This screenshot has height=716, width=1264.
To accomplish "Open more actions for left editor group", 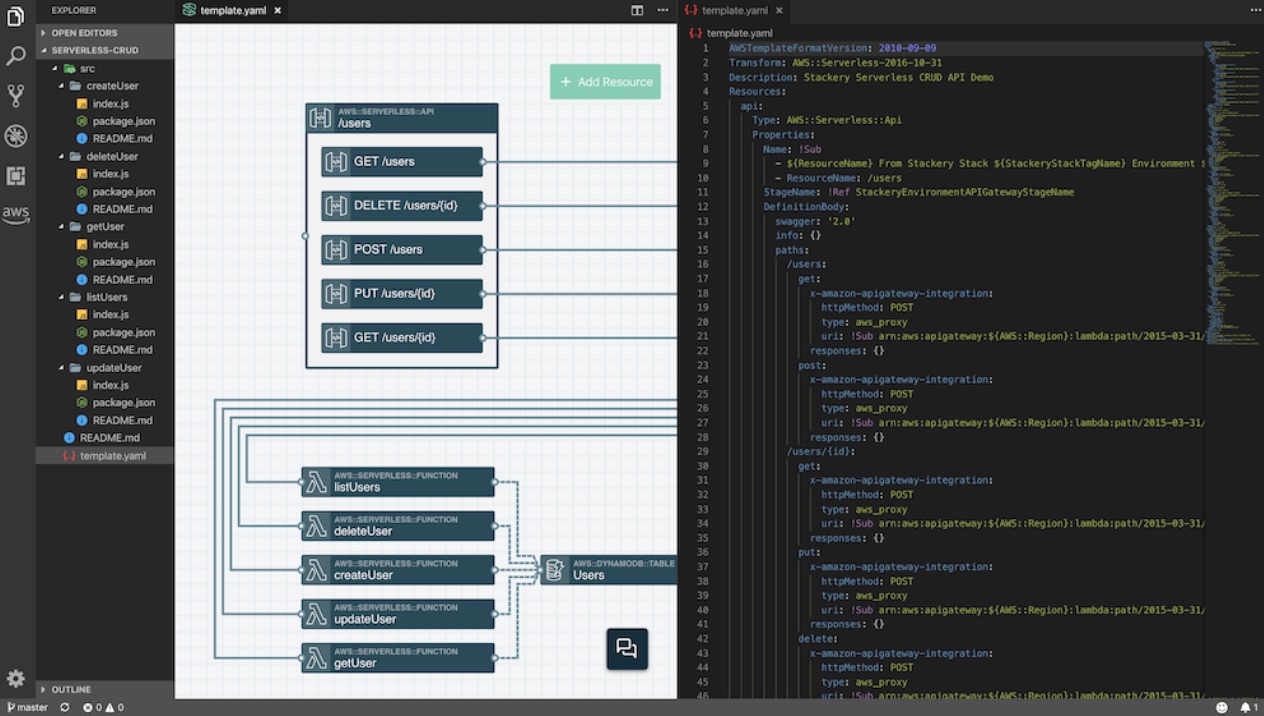I will click(x=663, y=10).
